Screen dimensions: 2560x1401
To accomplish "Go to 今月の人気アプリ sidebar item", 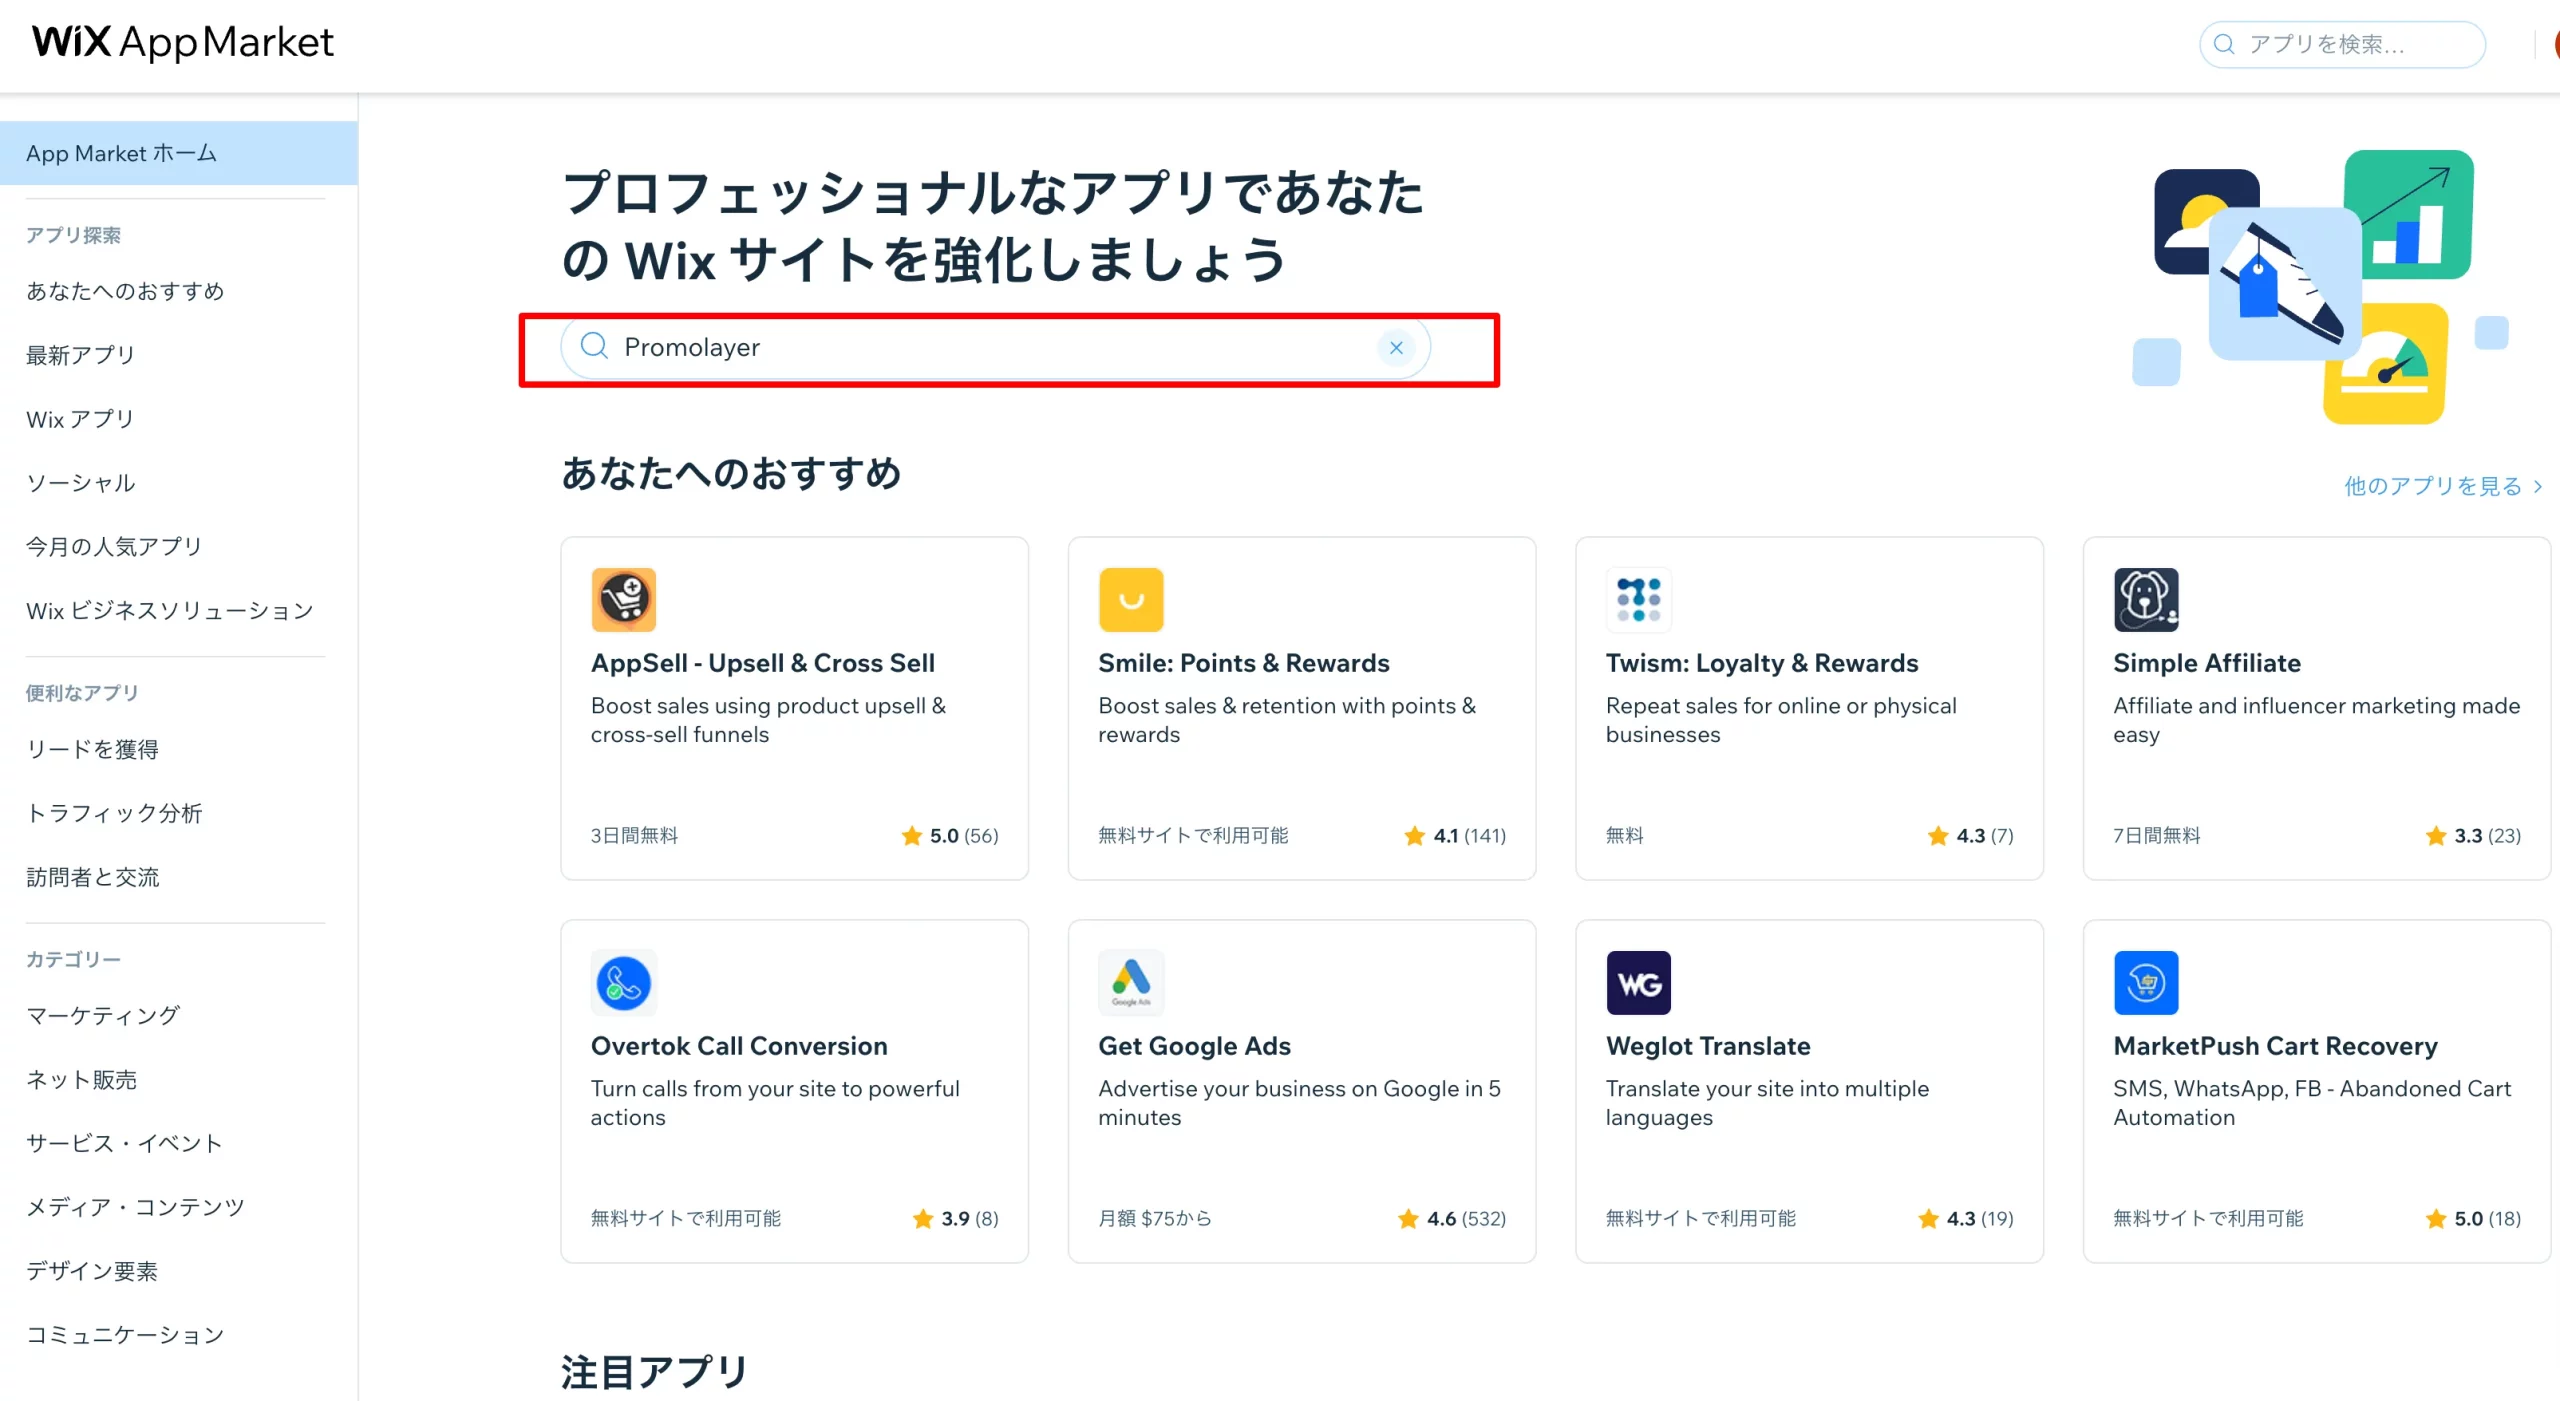I will coord(114,546).
